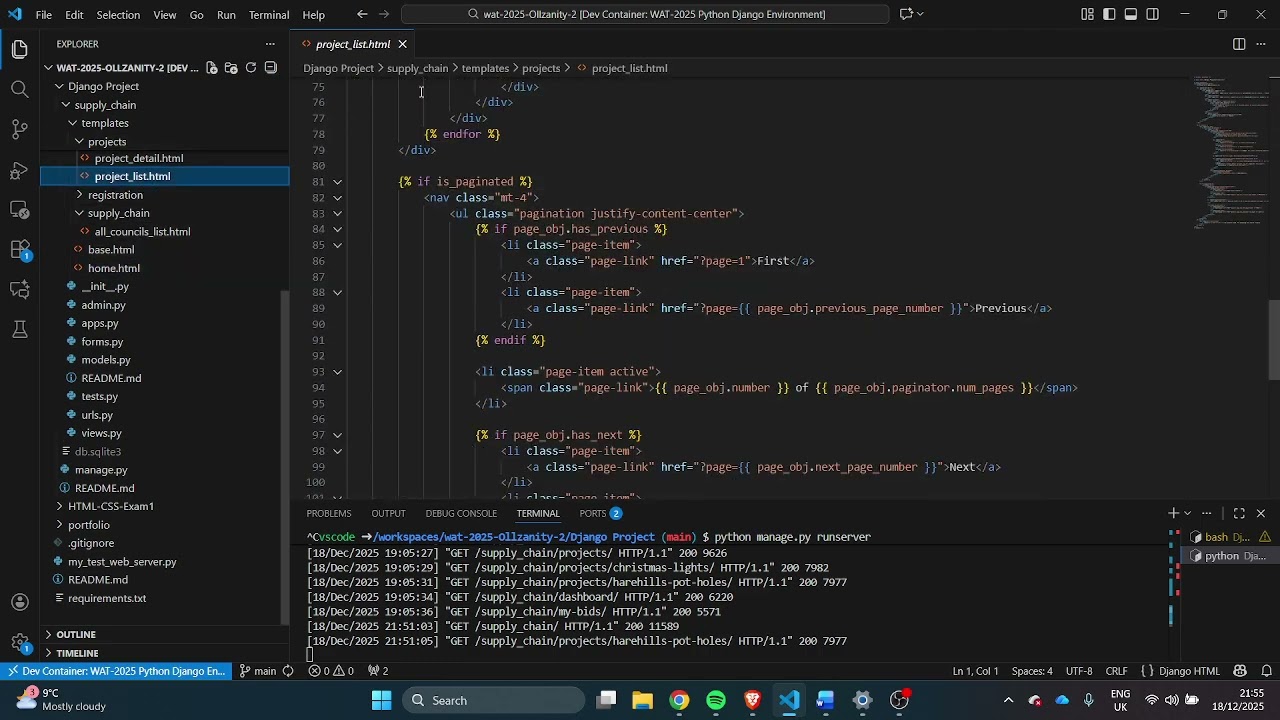Close the terminal panel
1280x720 pixels.
coord(1260,513)
